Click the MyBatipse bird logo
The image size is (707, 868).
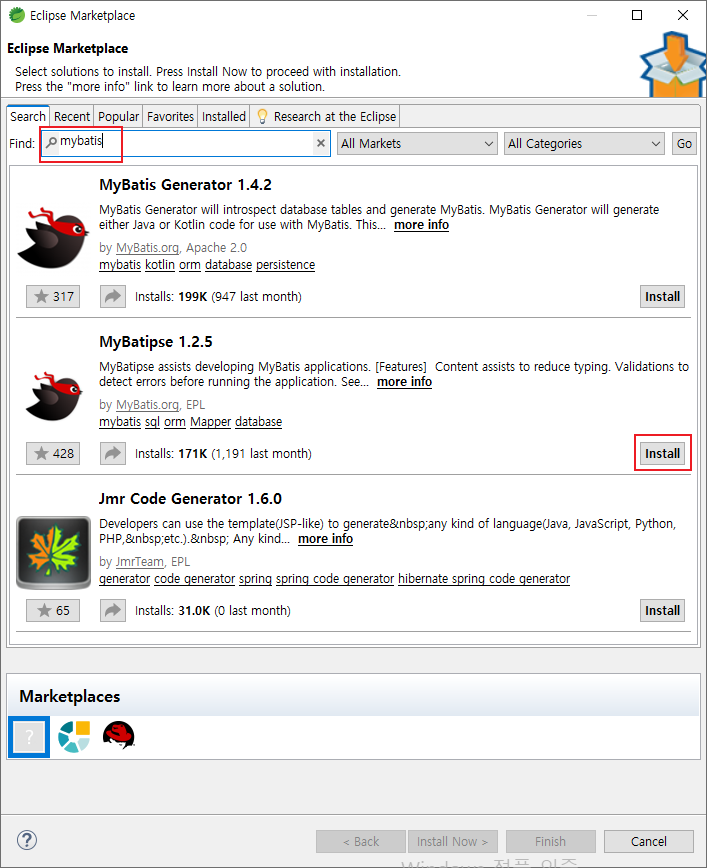54,396
